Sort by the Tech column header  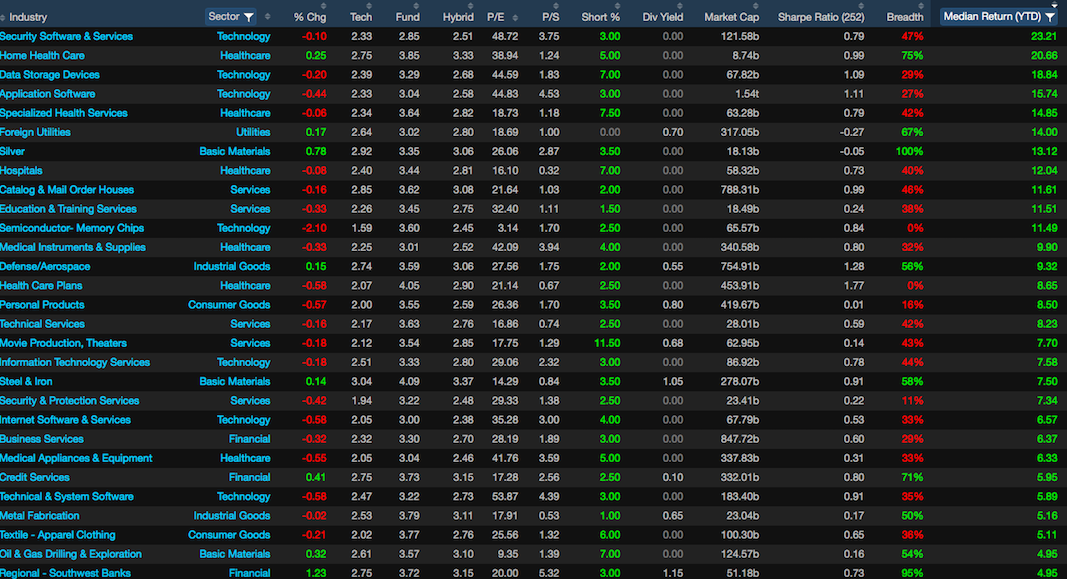(x=361, y=17)
